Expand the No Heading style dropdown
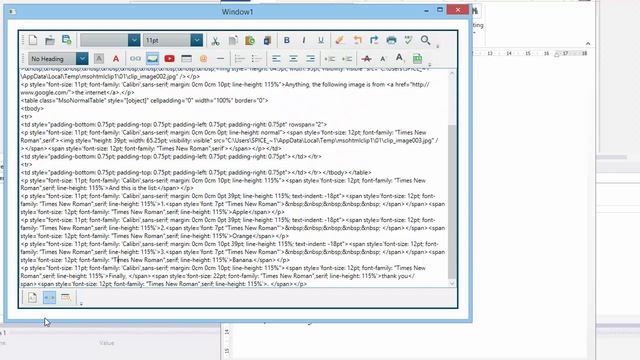Viewport: 640px width, 360px height. point(82,59)
